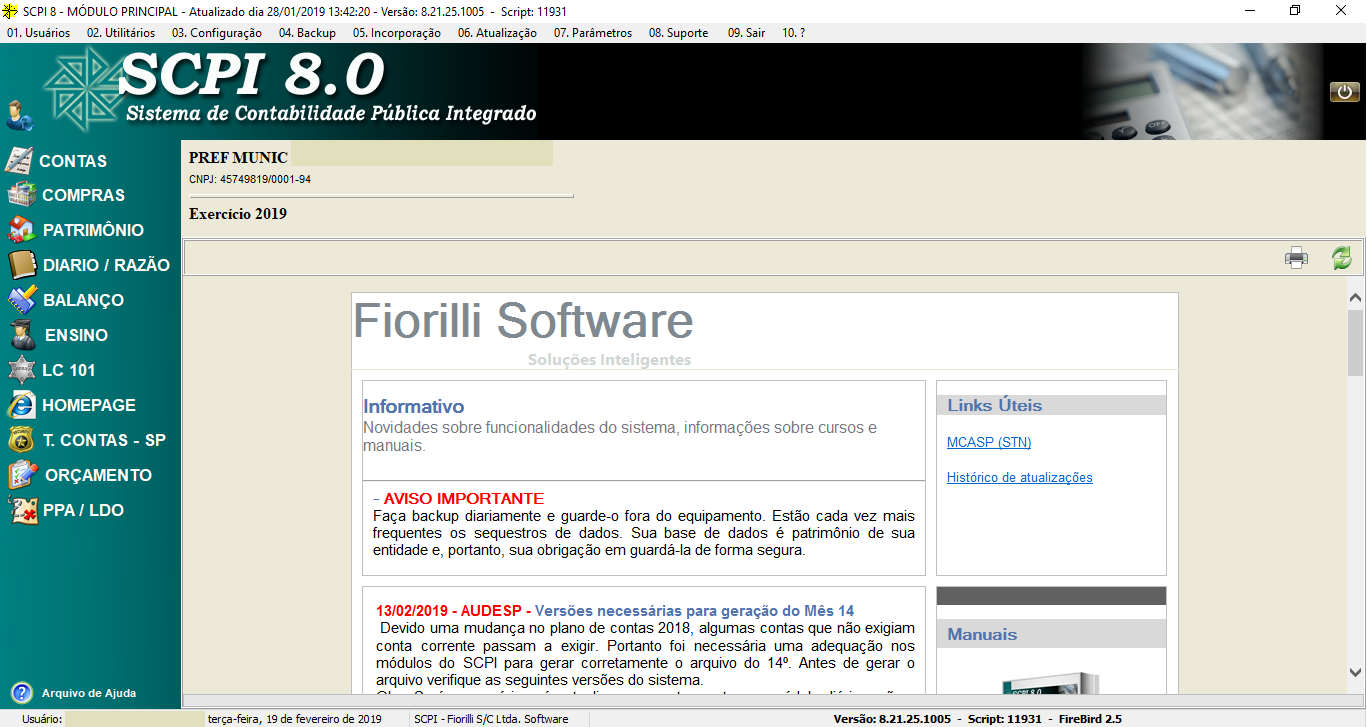Click the BALANÇO module icon

(x=22, y=300)
